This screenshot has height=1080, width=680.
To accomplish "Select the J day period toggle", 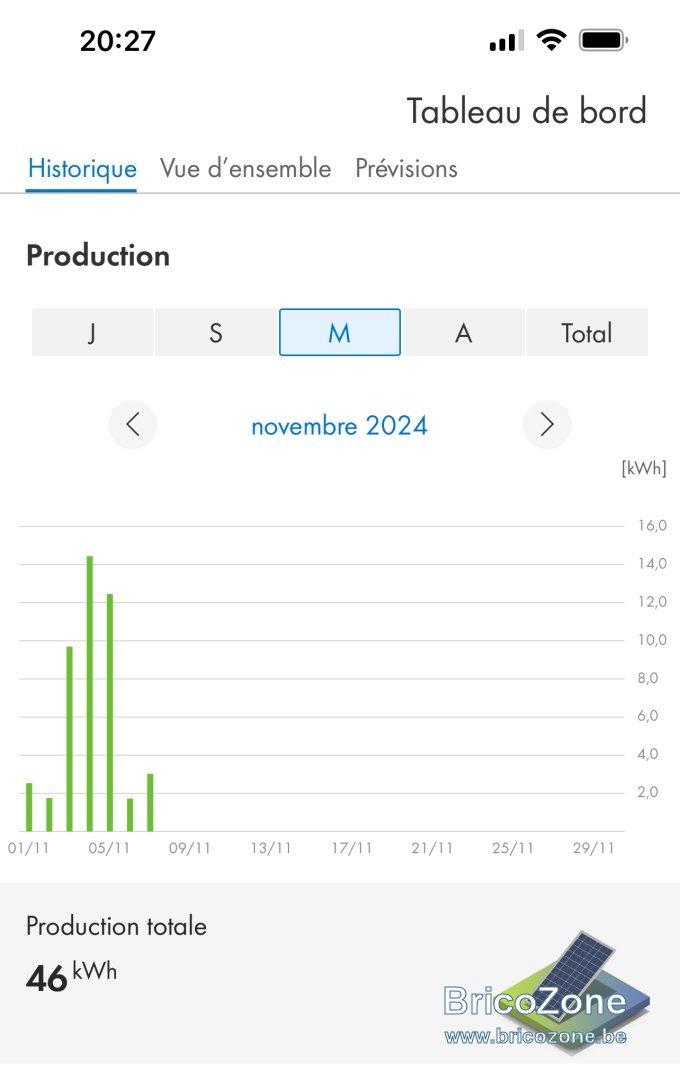I will (x=92, y=333).
